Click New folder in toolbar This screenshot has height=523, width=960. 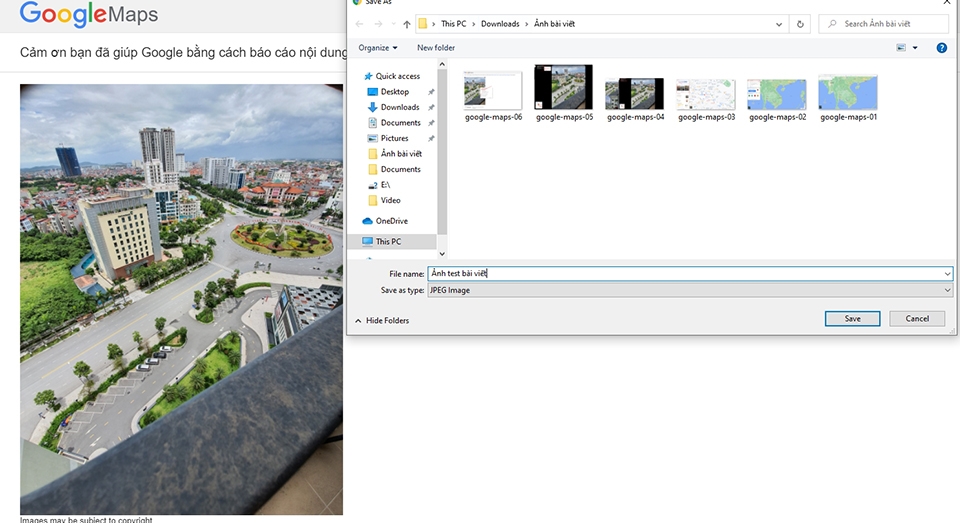[436, 48]
